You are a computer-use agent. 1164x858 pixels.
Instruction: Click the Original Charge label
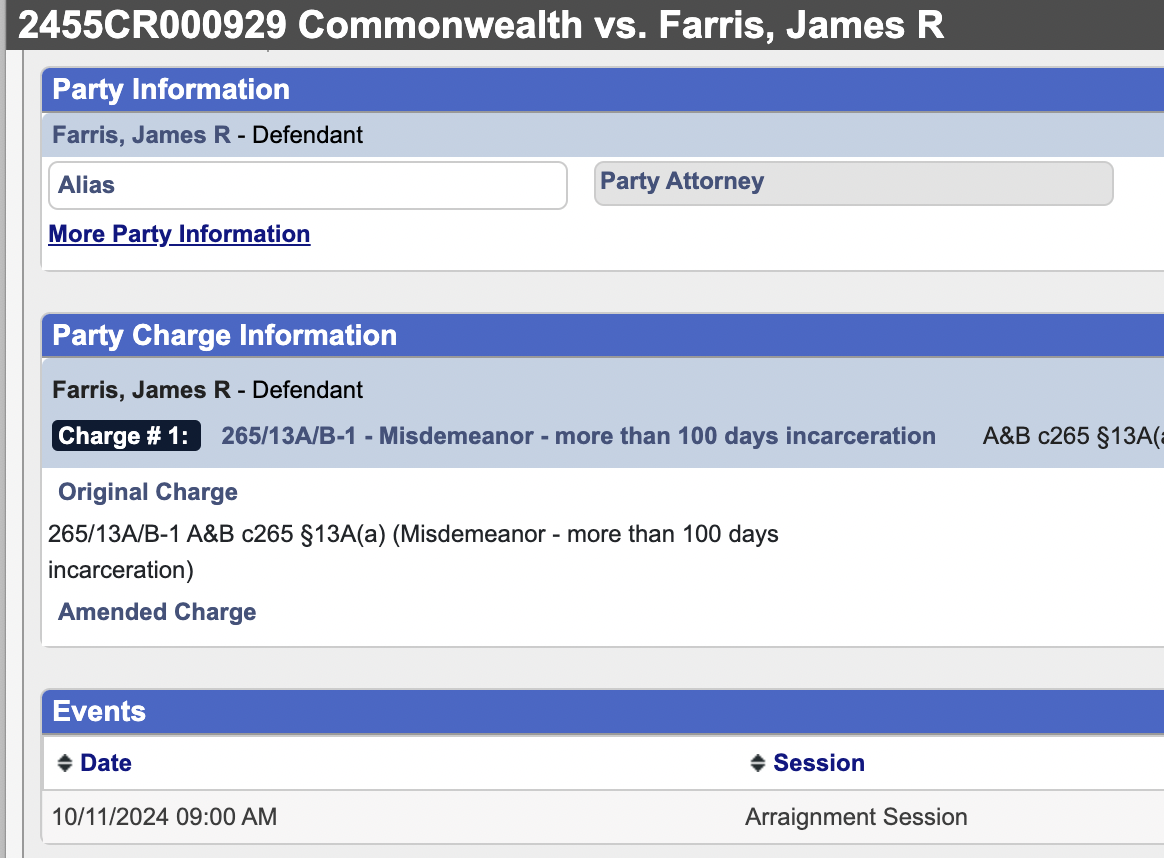148,492
